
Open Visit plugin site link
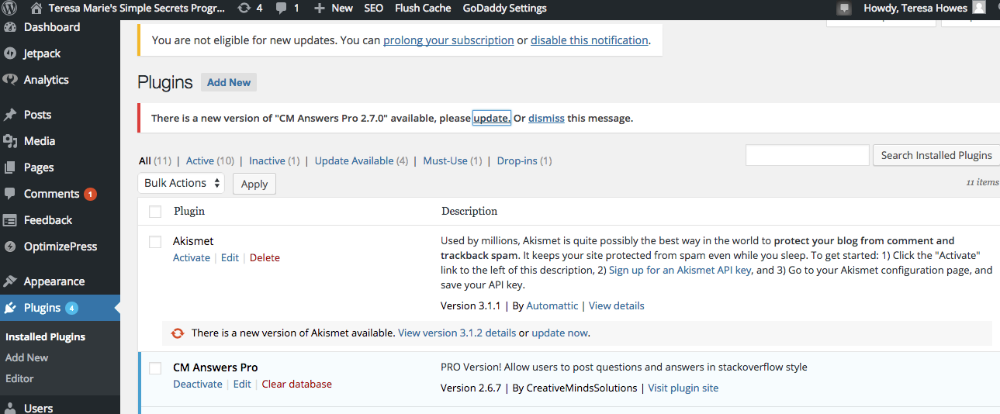(x=683, y=387)
